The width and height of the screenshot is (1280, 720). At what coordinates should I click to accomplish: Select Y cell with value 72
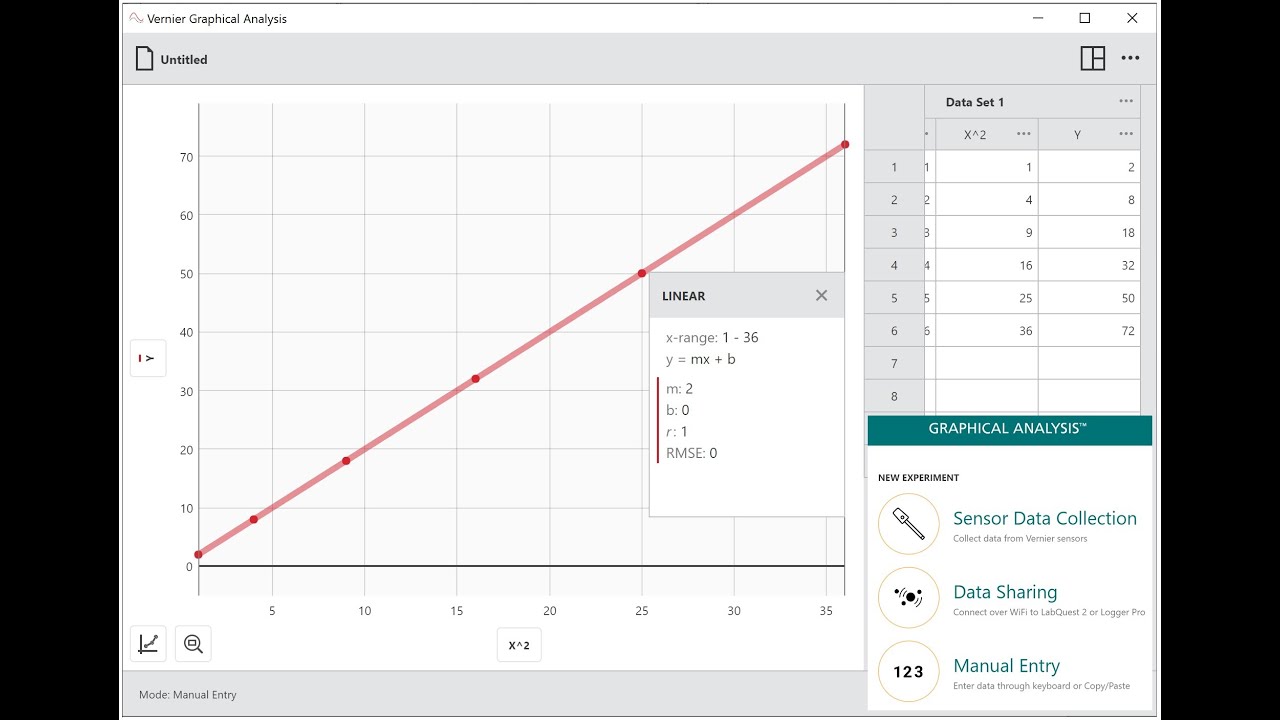1089,330
